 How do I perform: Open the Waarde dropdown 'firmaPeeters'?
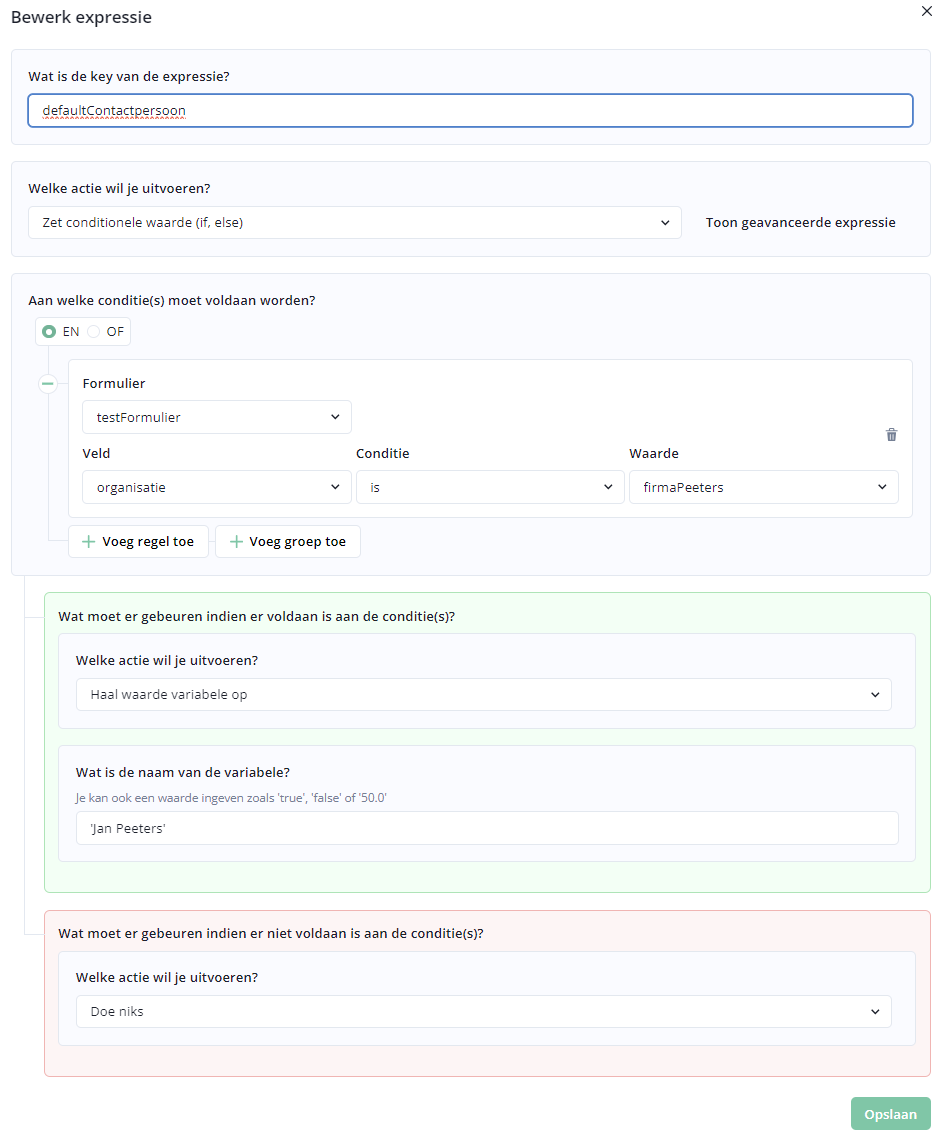[763, 487]
